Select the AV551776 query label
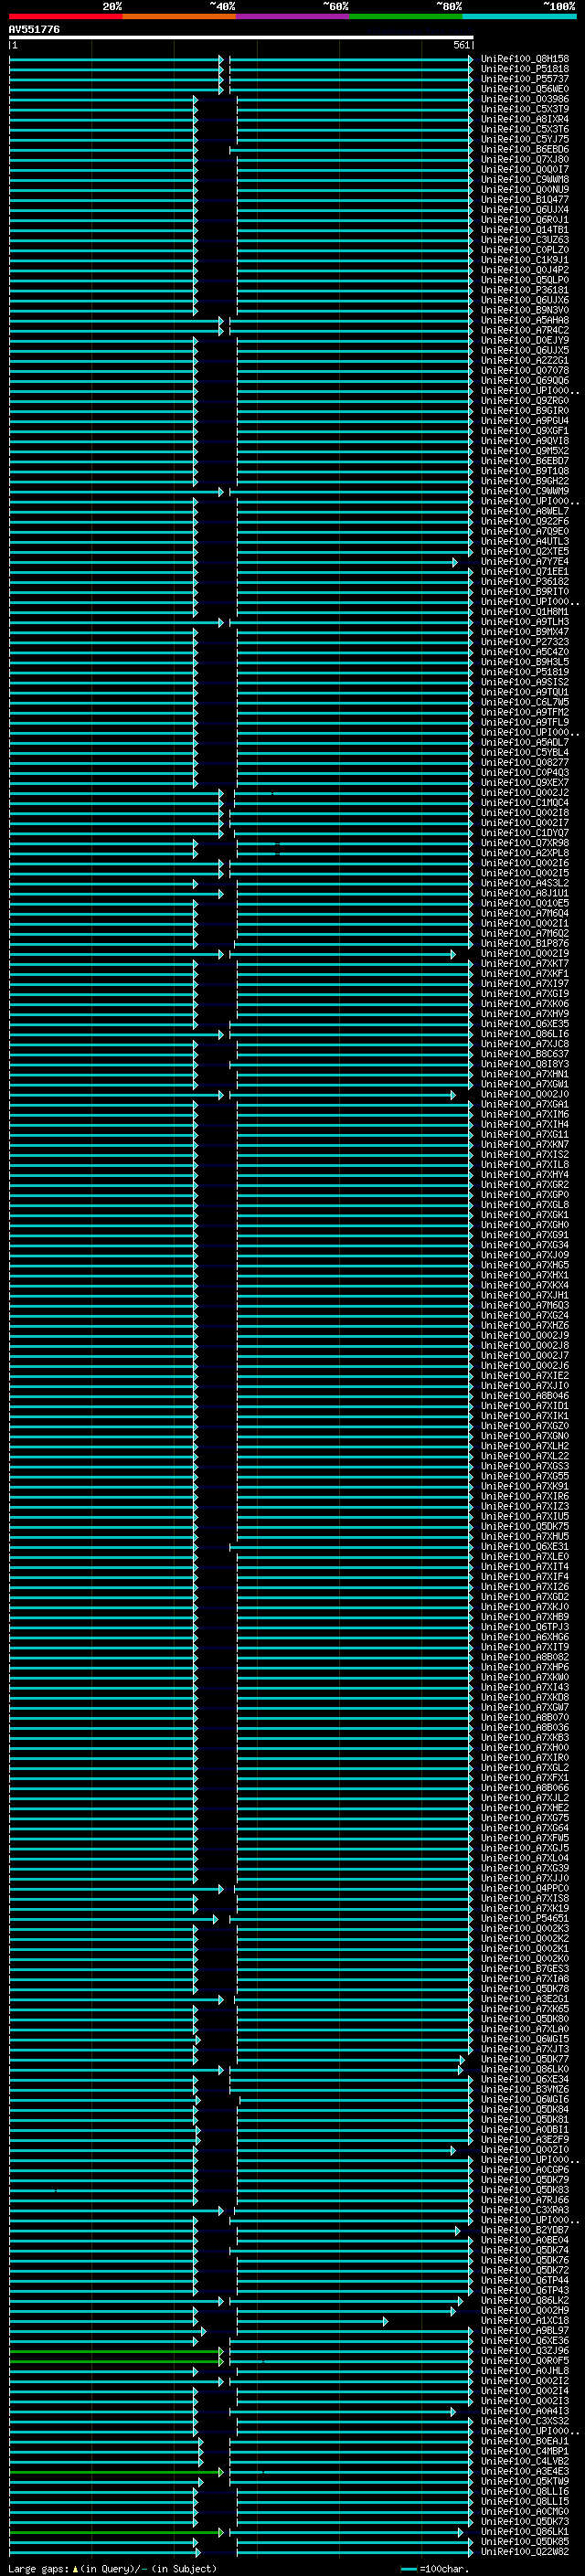This screenshot has height=2576, width=585. 34,29
